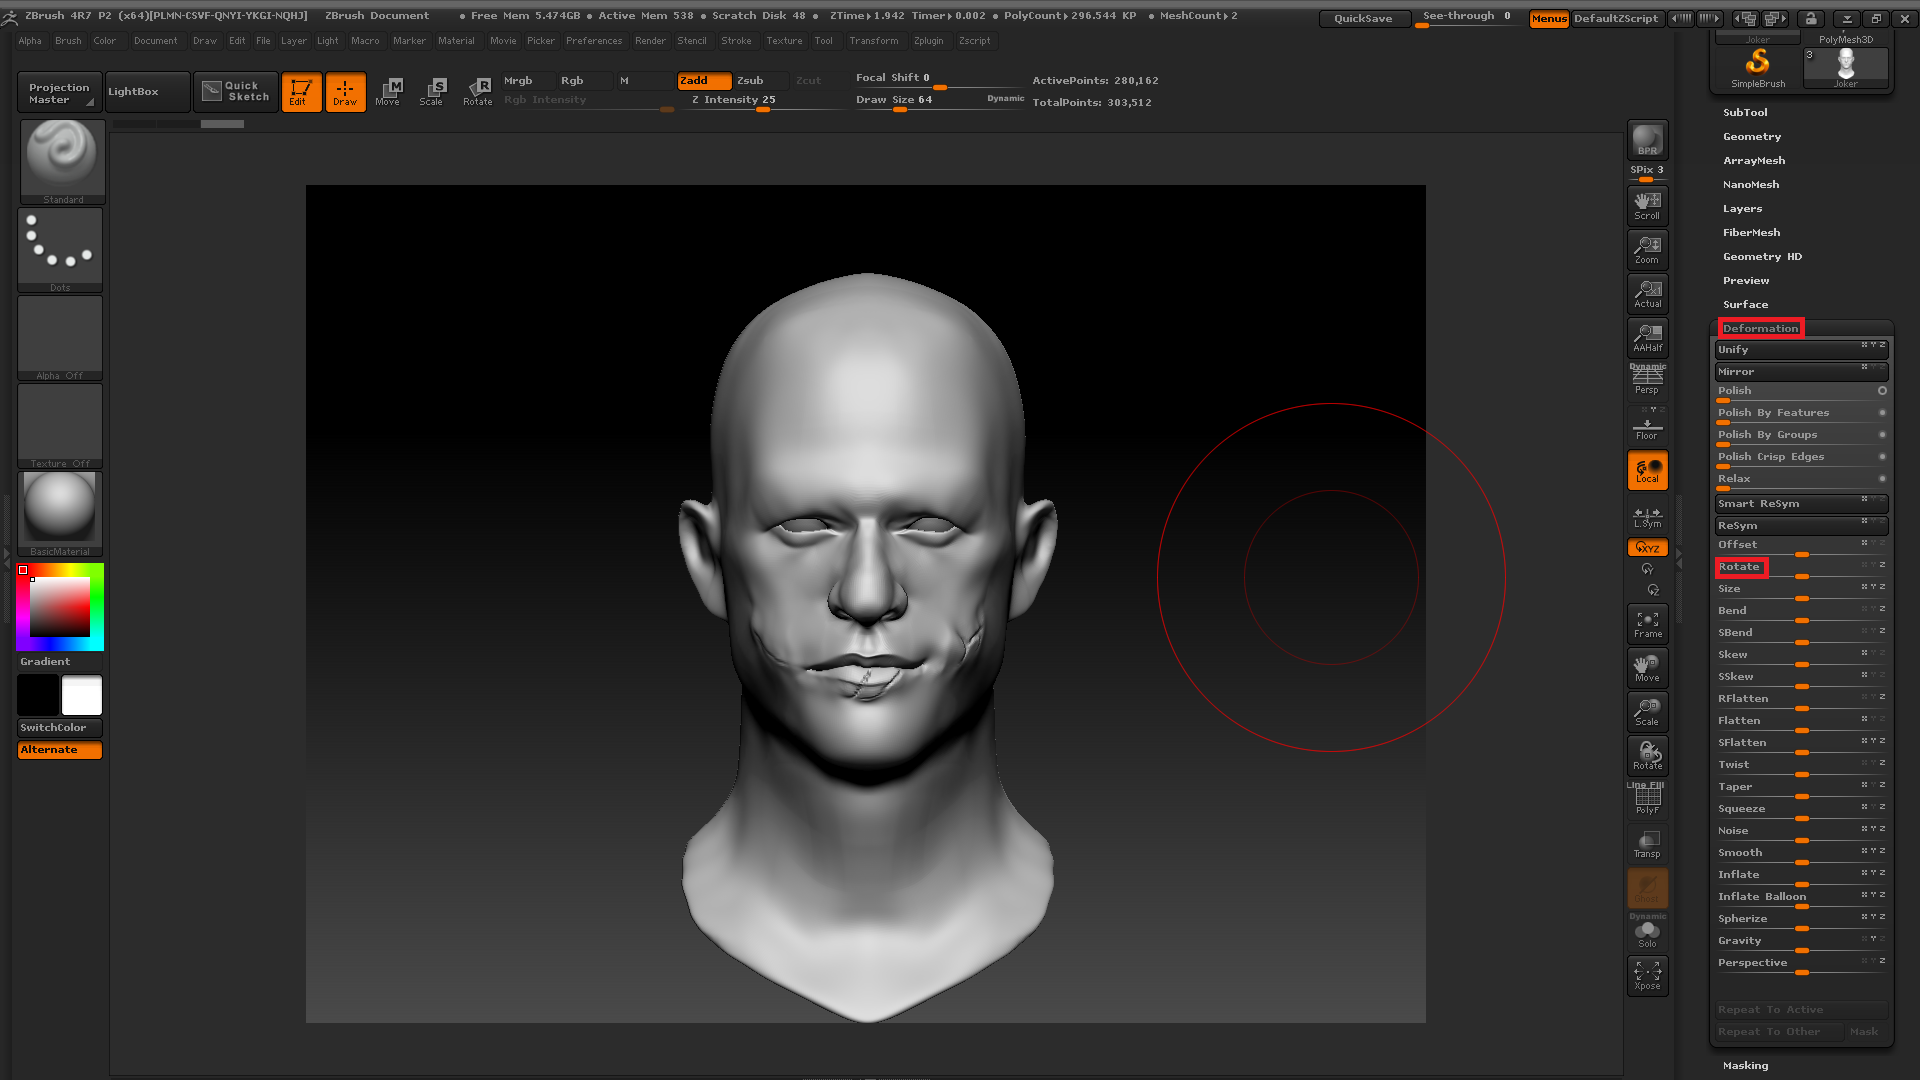Click the QuickSave button
Viewport: 1920px width, 1080px height.
(1362, 18)
